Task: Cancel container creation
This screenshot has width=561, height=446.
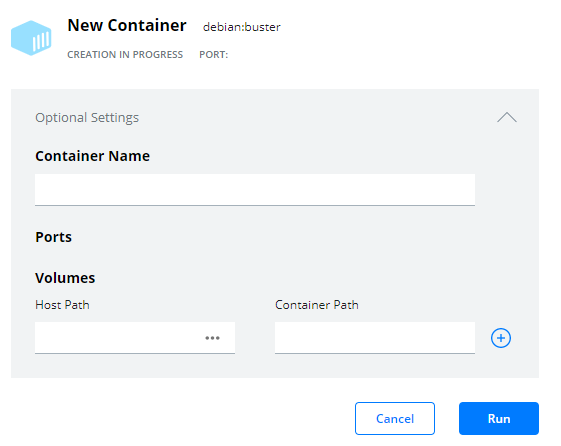Action: coord(395,418)
